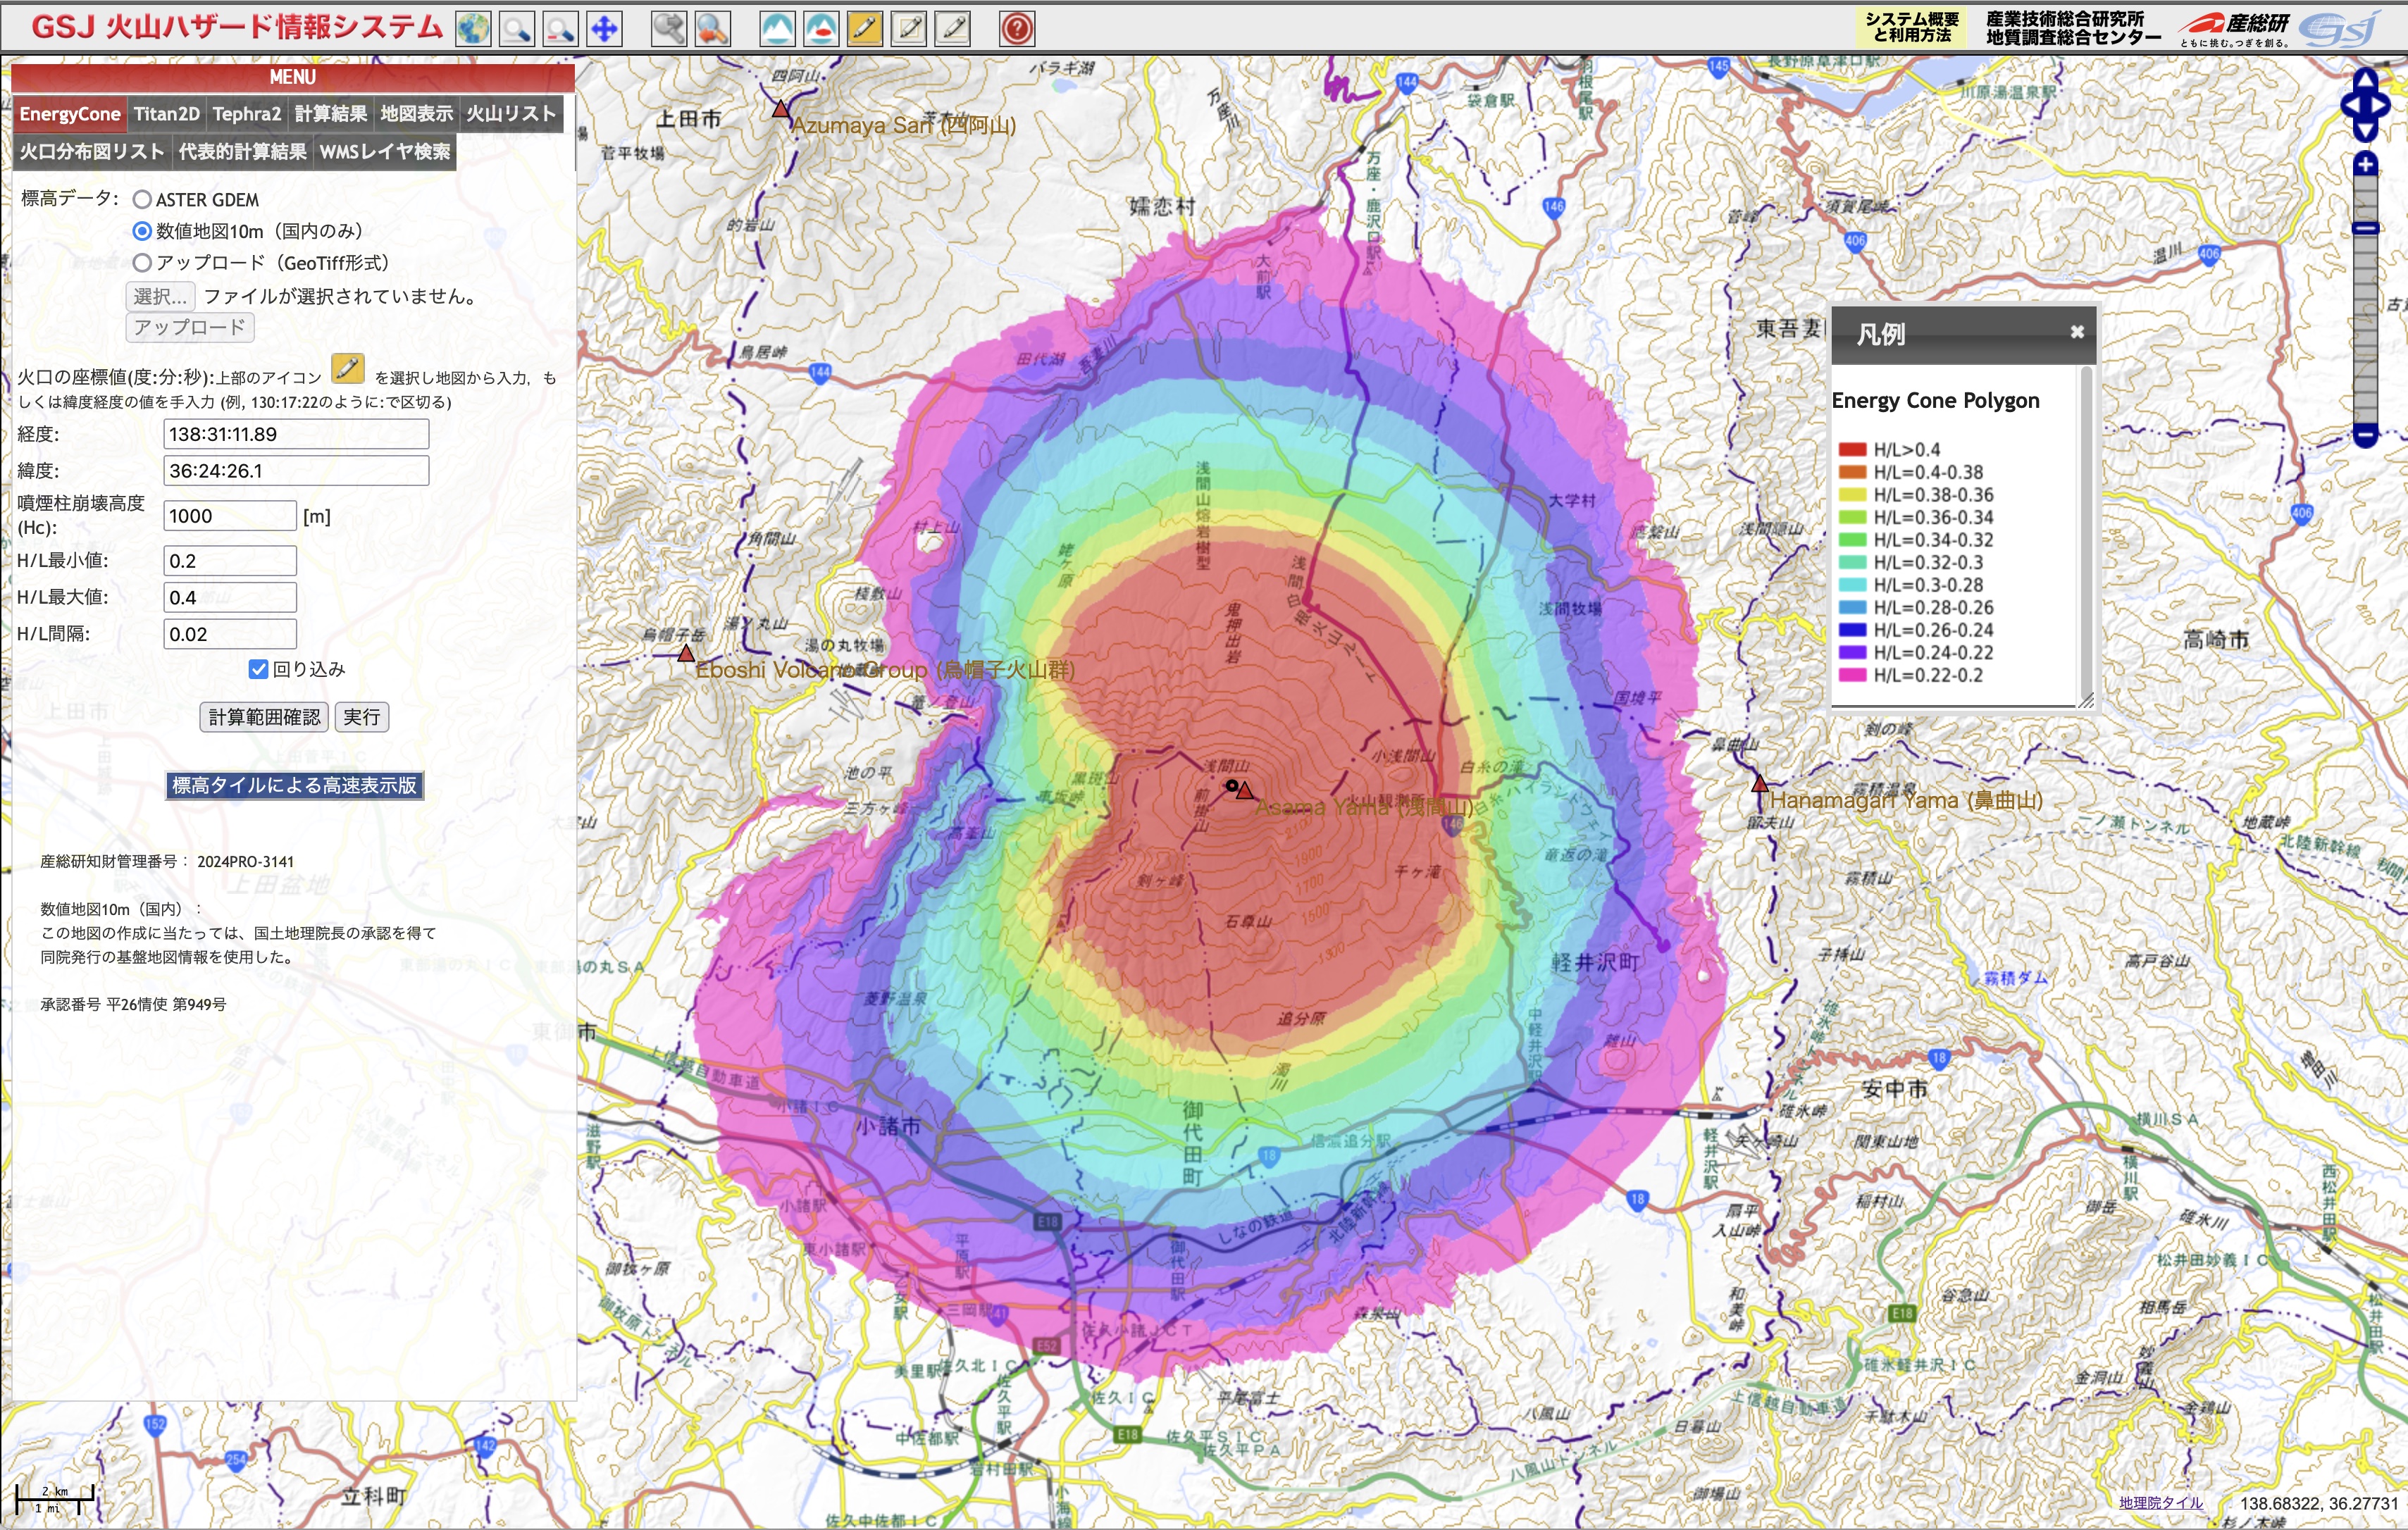
Task: Click the H/L最大値 input field
Action: 230,598
